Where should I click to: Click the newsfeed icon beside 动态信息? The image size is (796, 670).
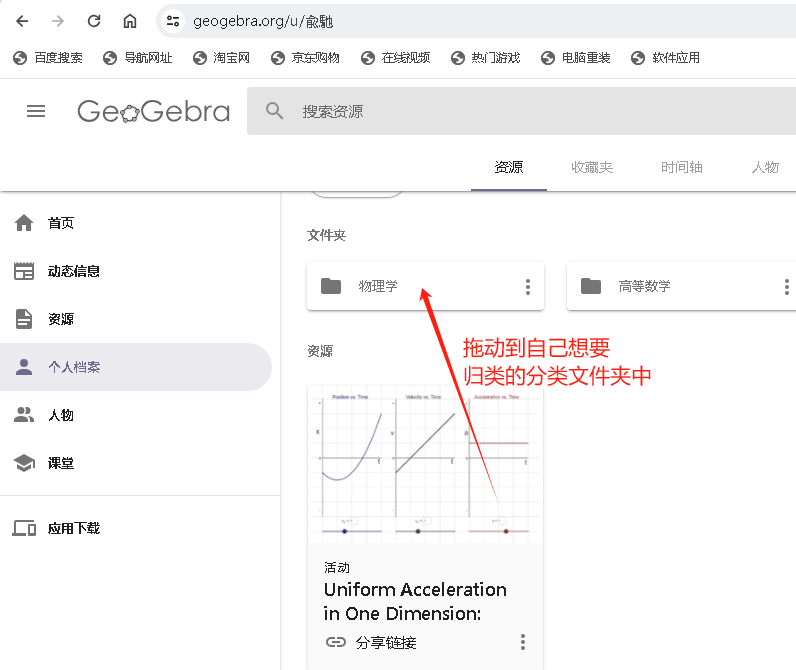click(24, 271)
